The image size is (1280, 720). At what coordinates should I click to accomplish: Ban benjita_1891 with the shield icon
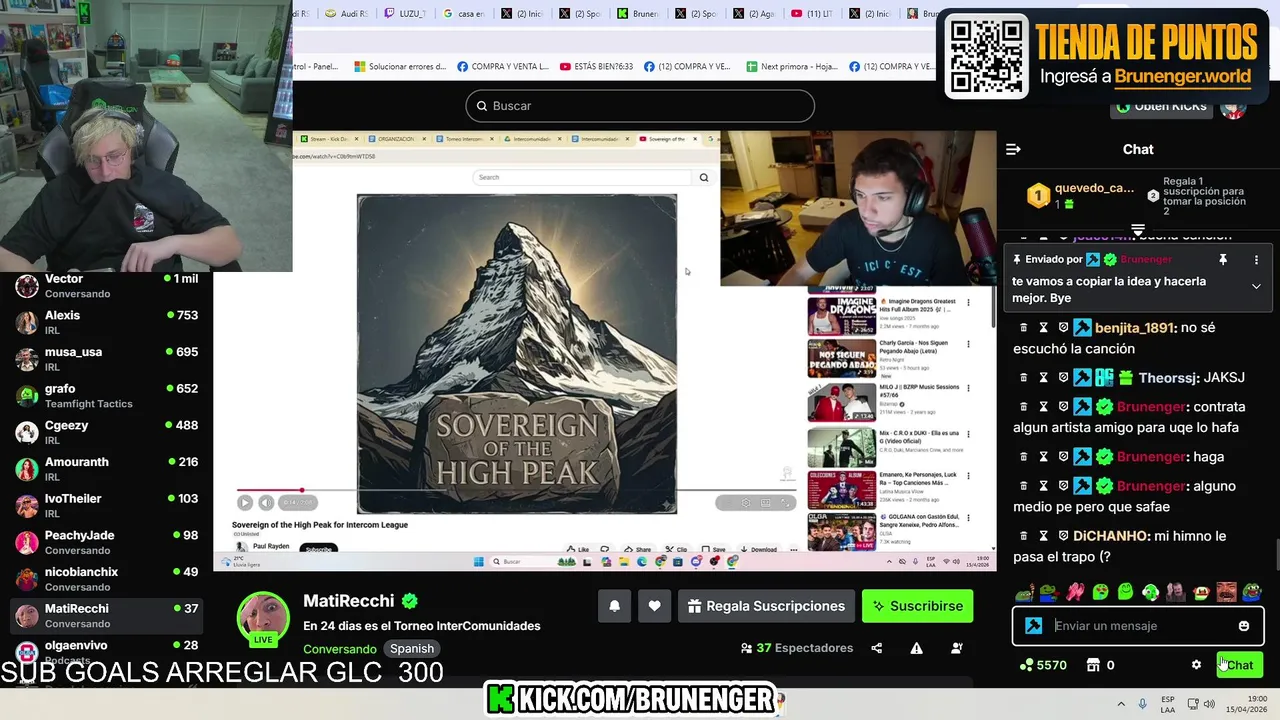pyautogui.click(x=1063, y=327)
